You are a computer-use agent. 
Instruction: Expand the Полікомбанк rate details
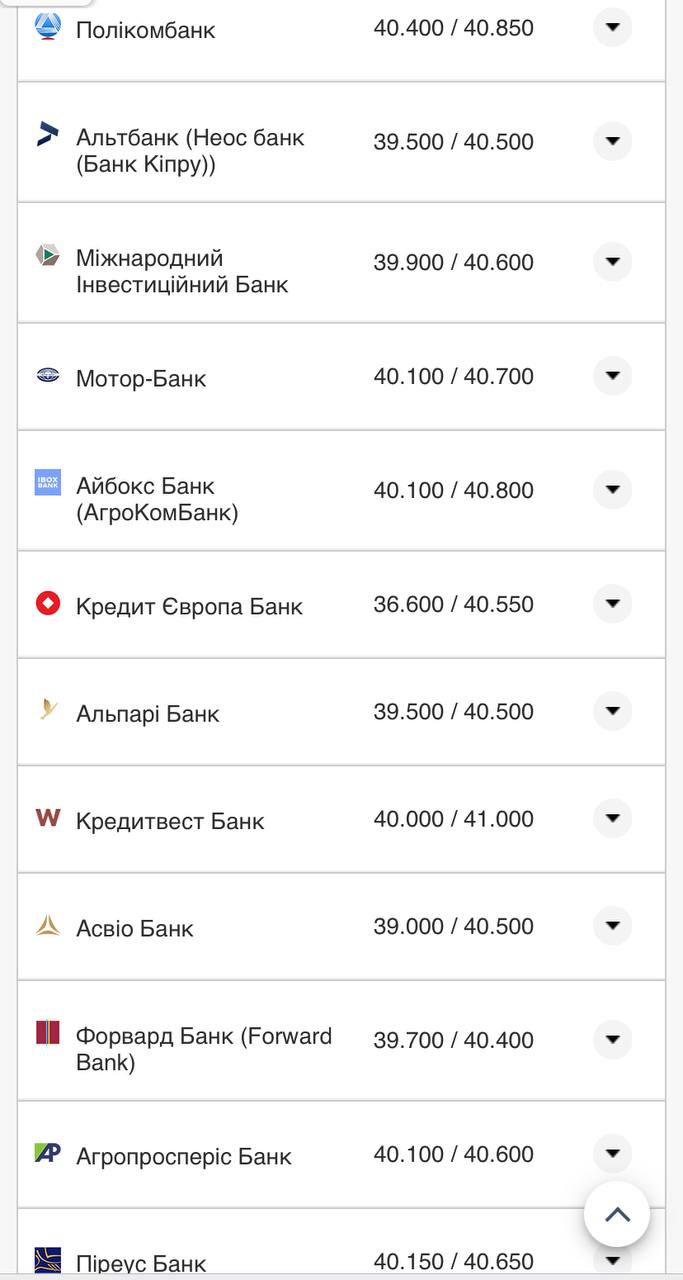pyautogui.click(x=612, y=27)
